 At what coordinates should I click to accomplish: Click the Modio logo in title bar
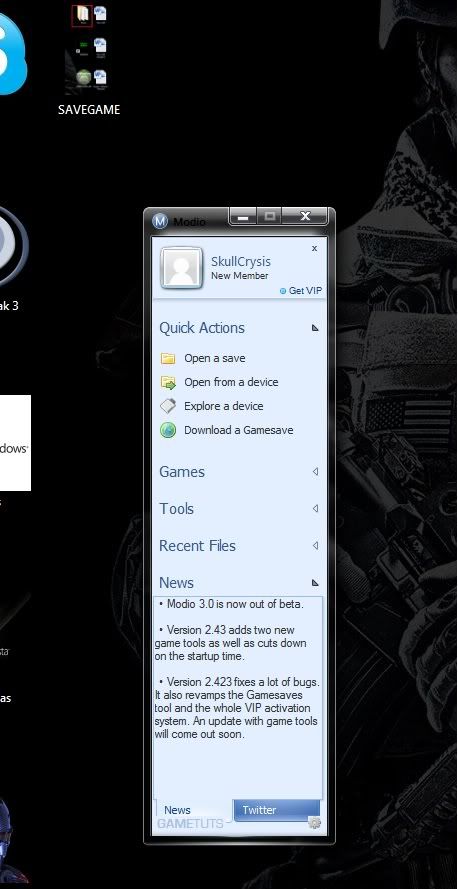pyautogui.click(x=160, y=221)
